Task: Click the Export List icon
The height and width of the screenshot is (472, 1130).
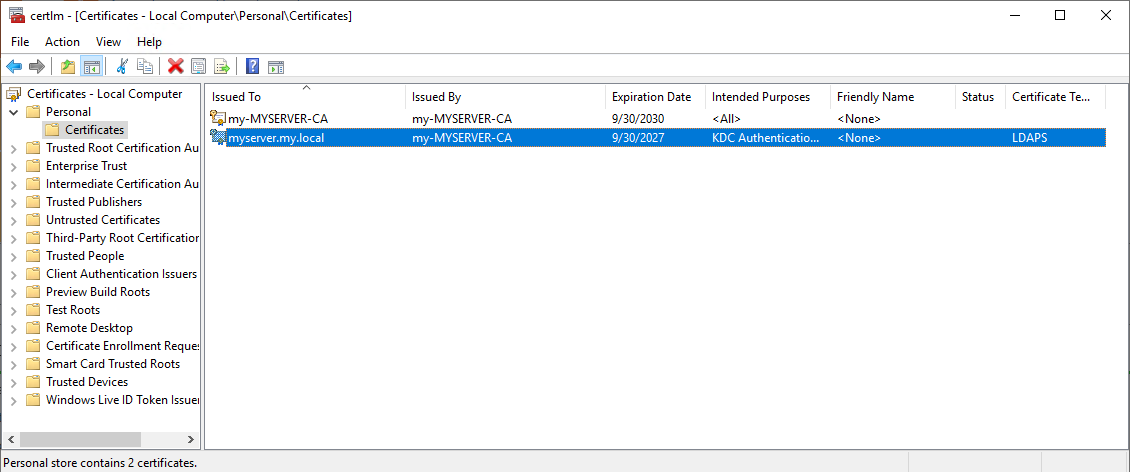Action: pos(222,67)
